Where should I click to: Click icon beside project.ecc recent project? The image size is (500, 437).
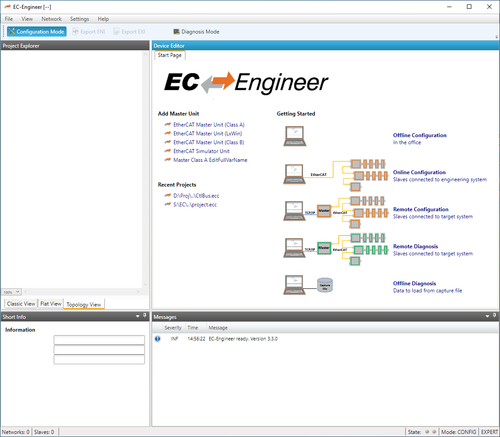point(168,204)
